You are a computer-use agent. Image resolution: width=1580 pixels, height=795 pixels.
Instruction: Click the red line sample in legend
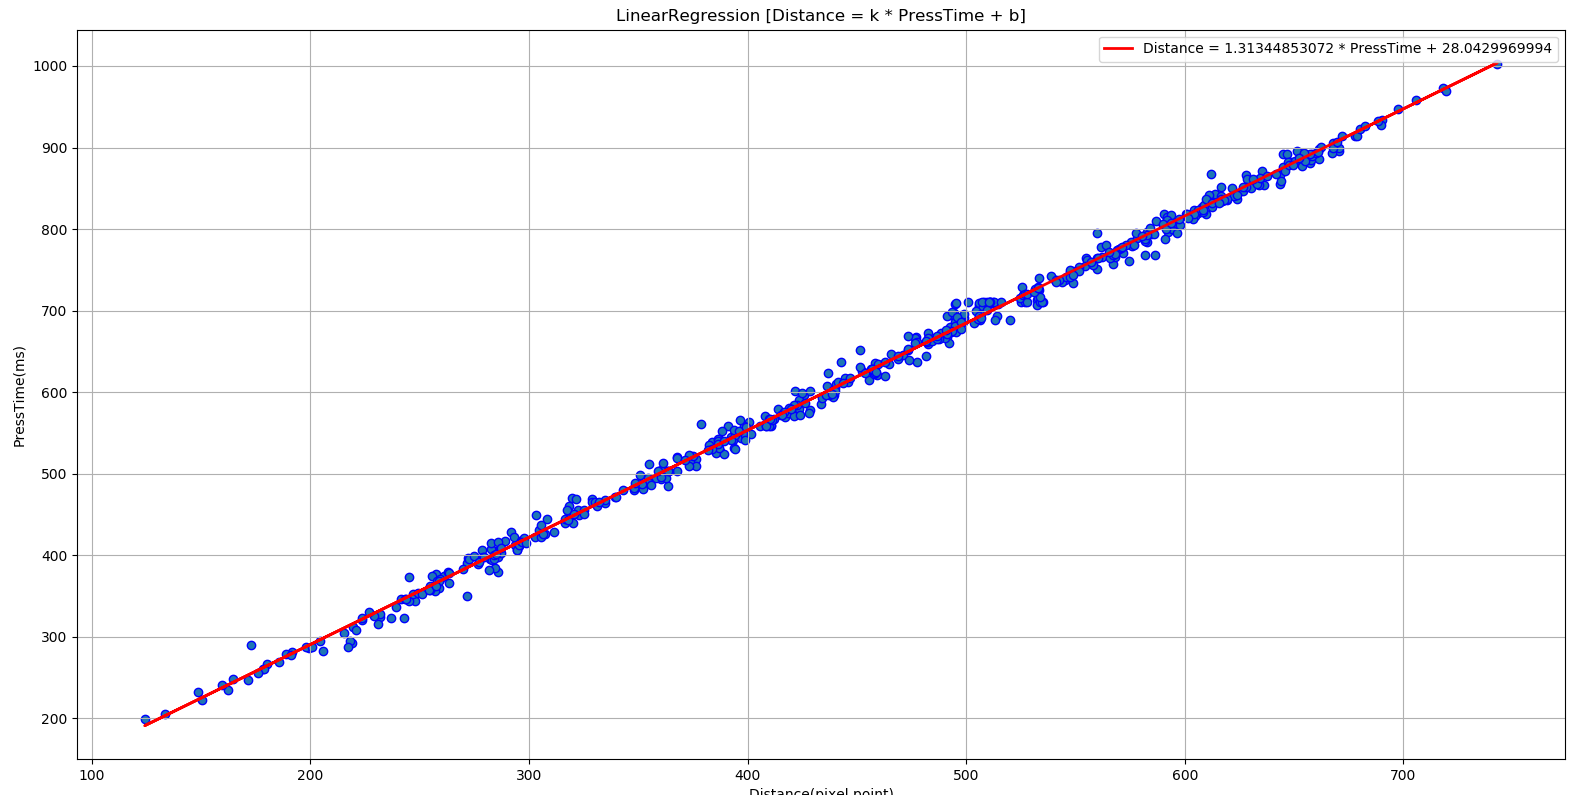[x=1119, y=48]
